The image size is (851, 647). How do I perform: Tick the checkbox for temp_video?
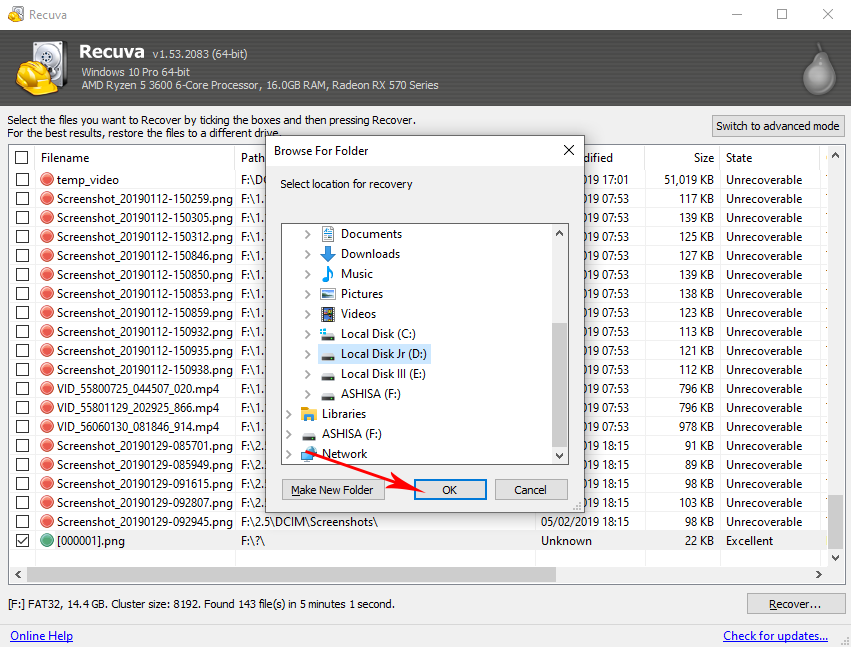[22, 179]
